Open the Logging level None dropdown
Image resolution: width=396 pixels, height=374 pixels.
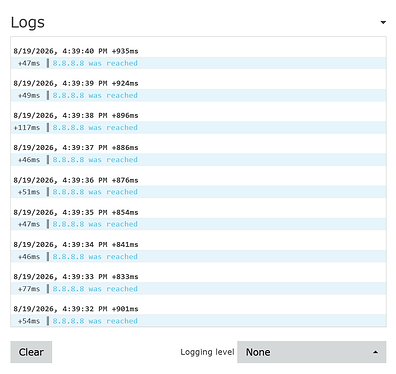point(311,352)
